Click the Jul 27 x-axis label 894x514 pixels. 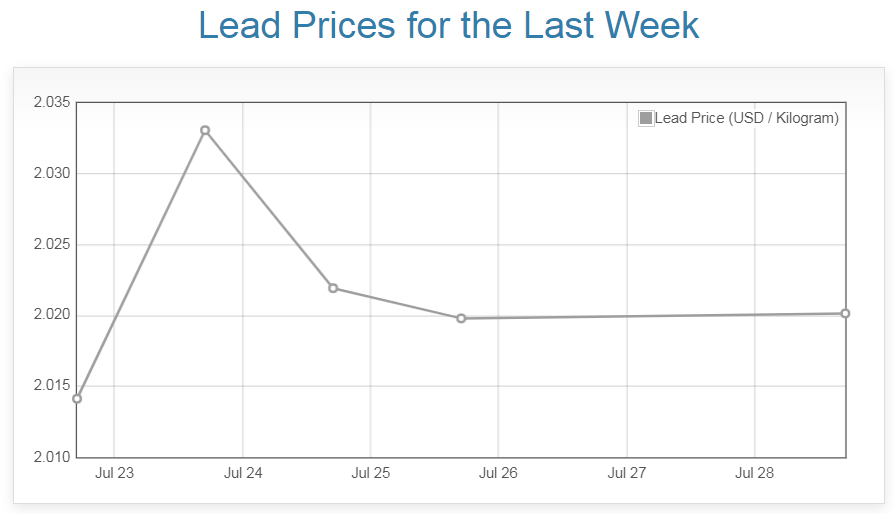tap(626, 474)
